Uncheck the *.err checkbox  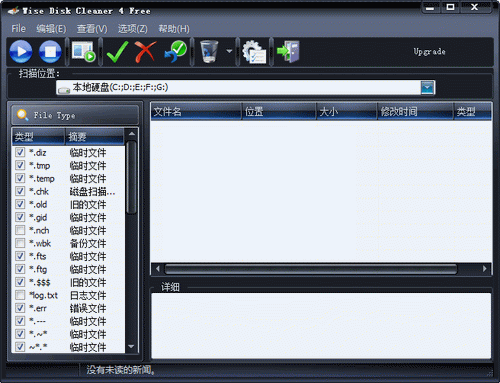[20, 308]
